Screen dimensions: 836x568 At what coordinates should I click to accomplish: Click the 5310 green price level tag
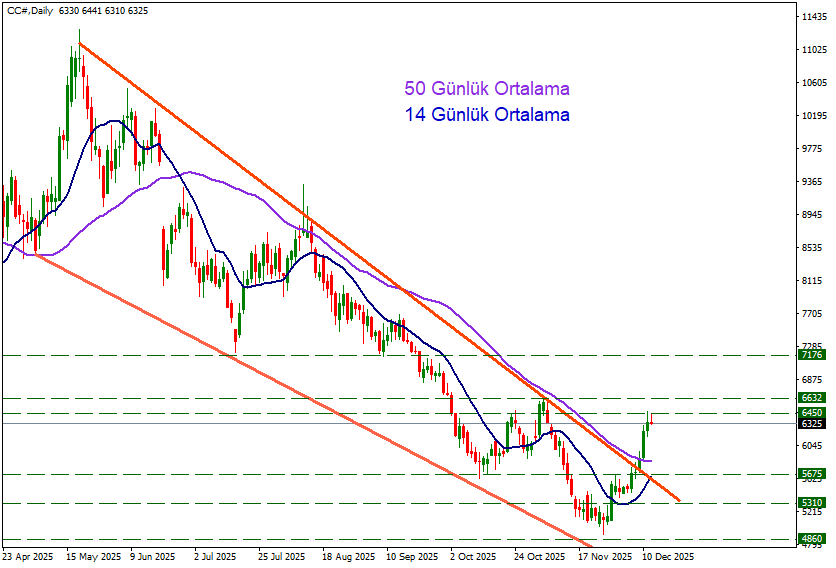pos(812,503)
